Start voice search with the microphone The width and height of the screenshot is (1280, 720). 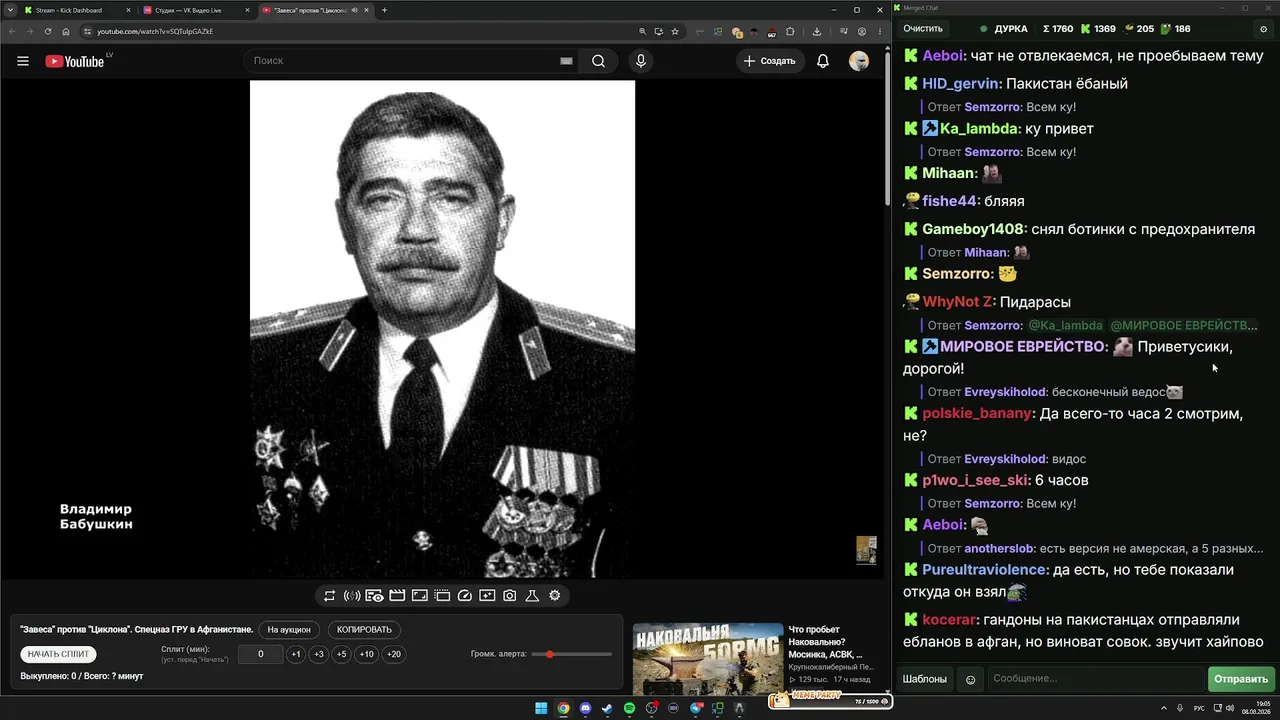coord(641,61)
